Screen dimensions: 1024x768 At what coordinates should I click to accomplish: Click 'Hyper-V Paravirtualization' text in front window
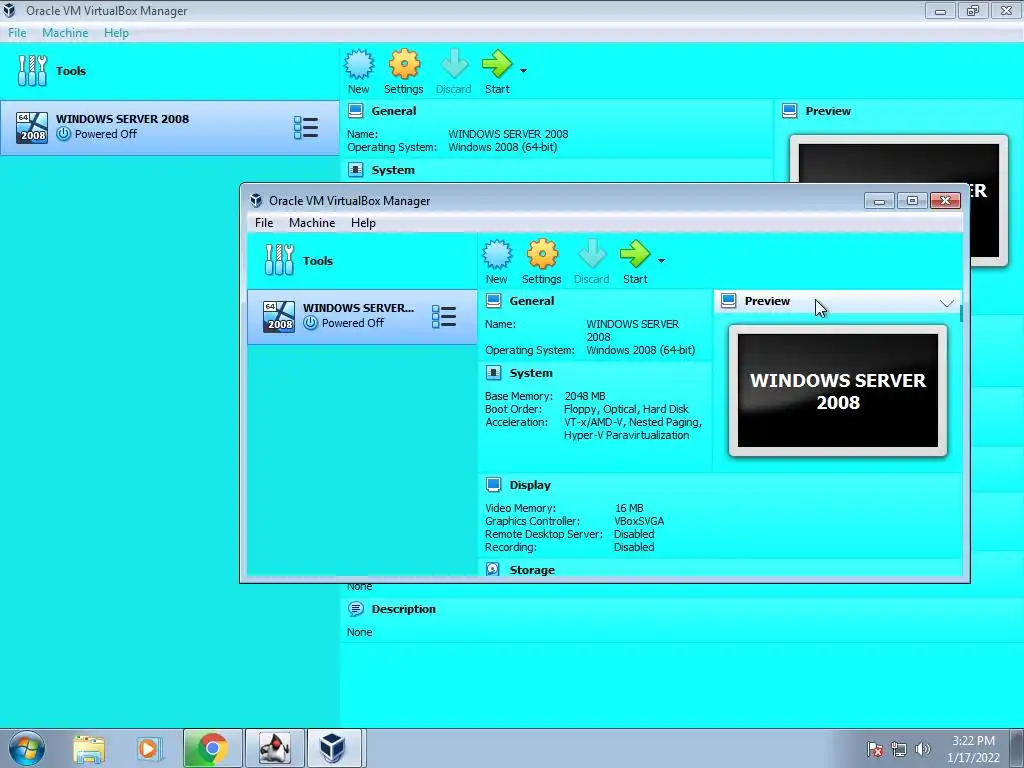[x=626, y=435]
